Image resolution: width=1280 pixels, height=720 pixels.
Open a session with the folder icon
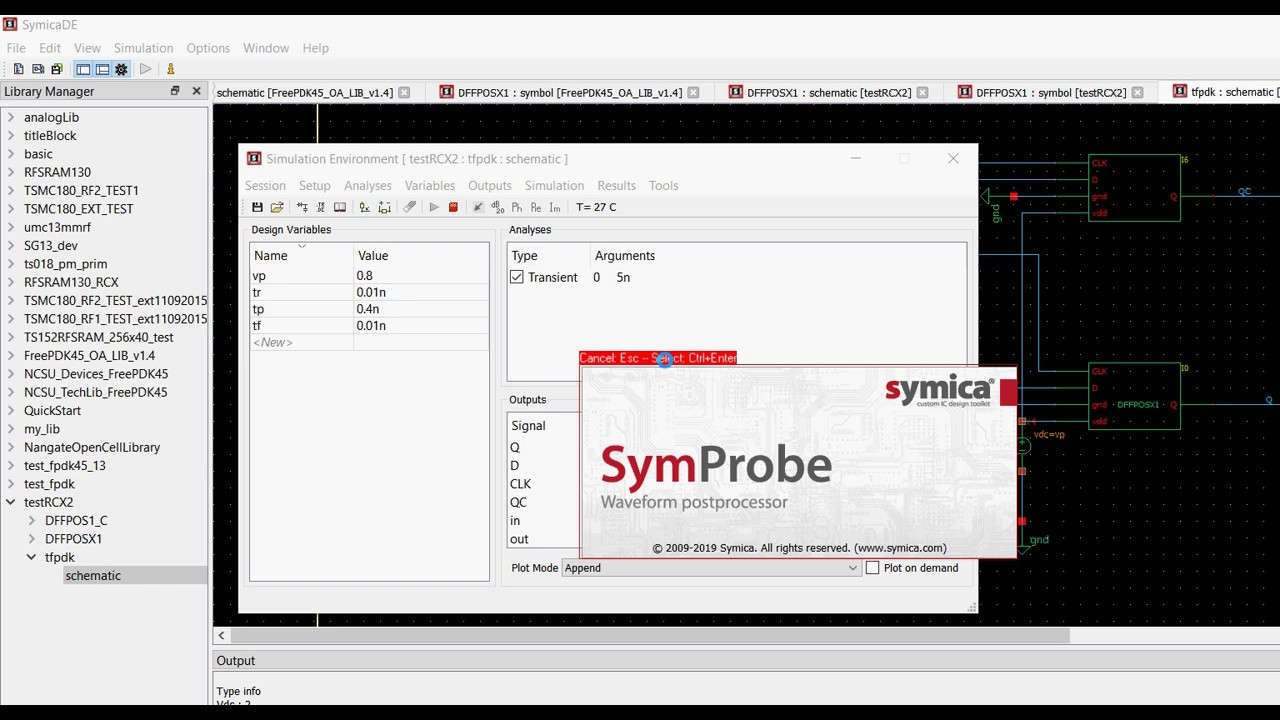point(277,207)
